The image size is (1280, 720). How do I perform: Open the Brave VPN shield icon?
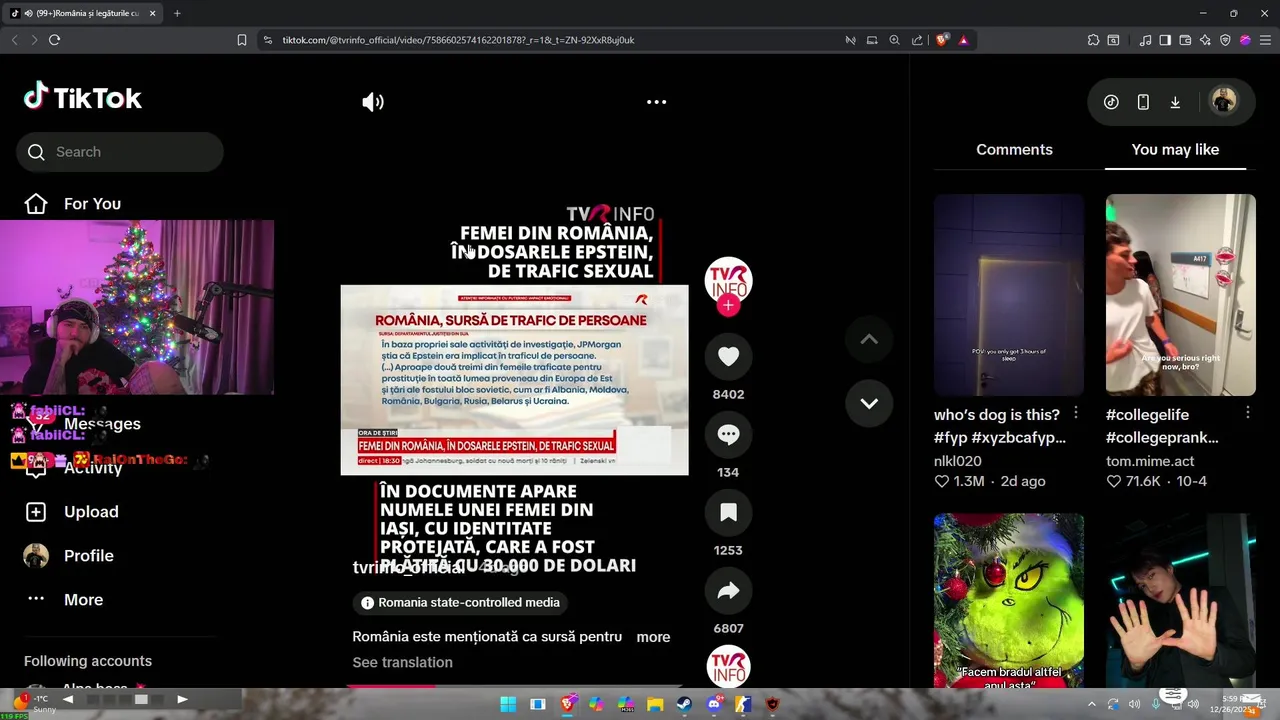(x=1225, y=40)
